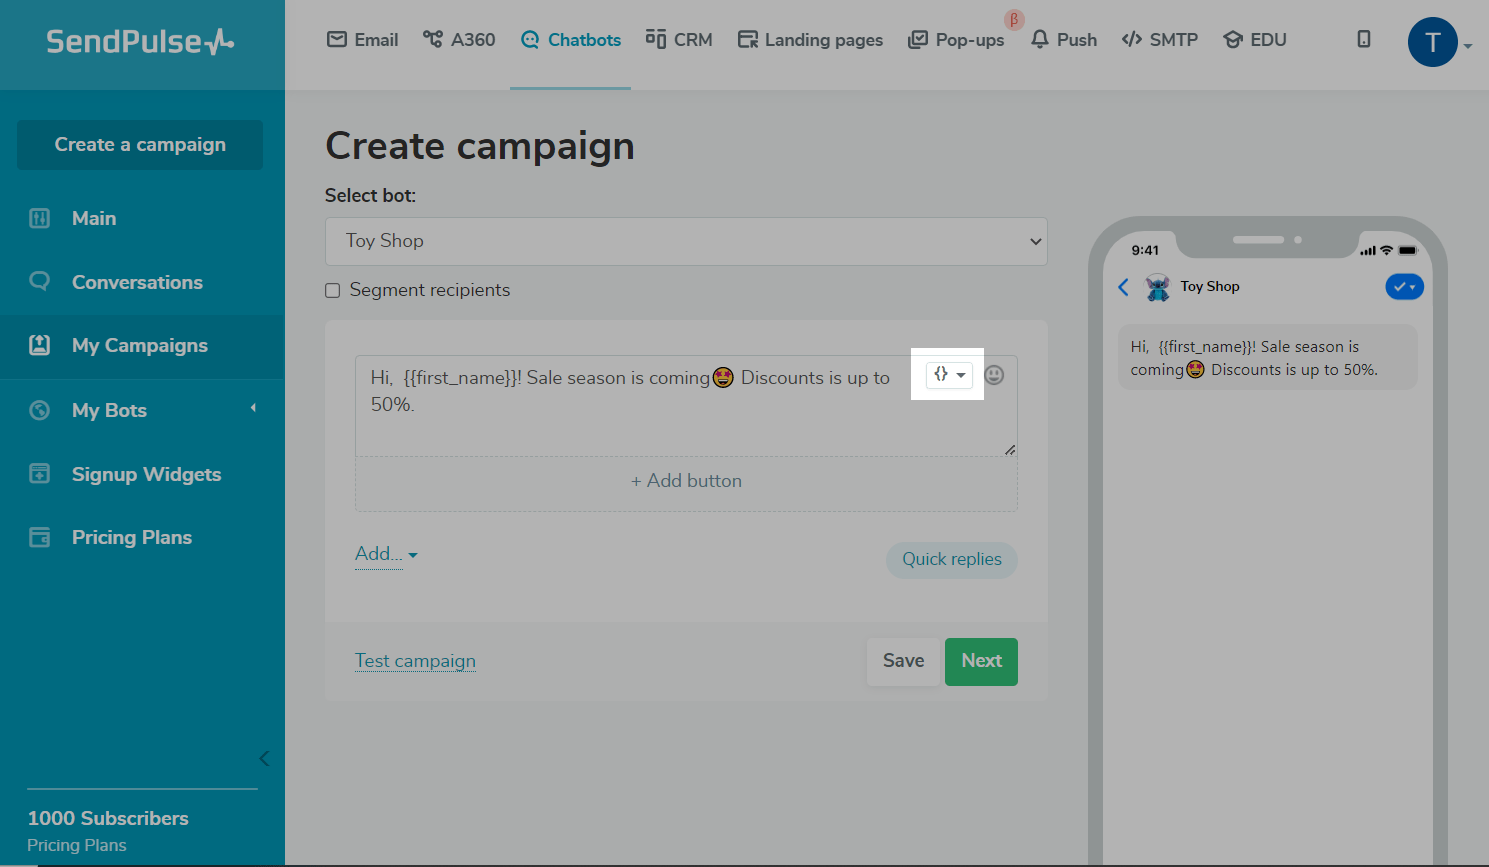The width and height of the screenshot is (1489, 867).
Task: Click the emoji picker smiley icon
Action: [994, 375]
